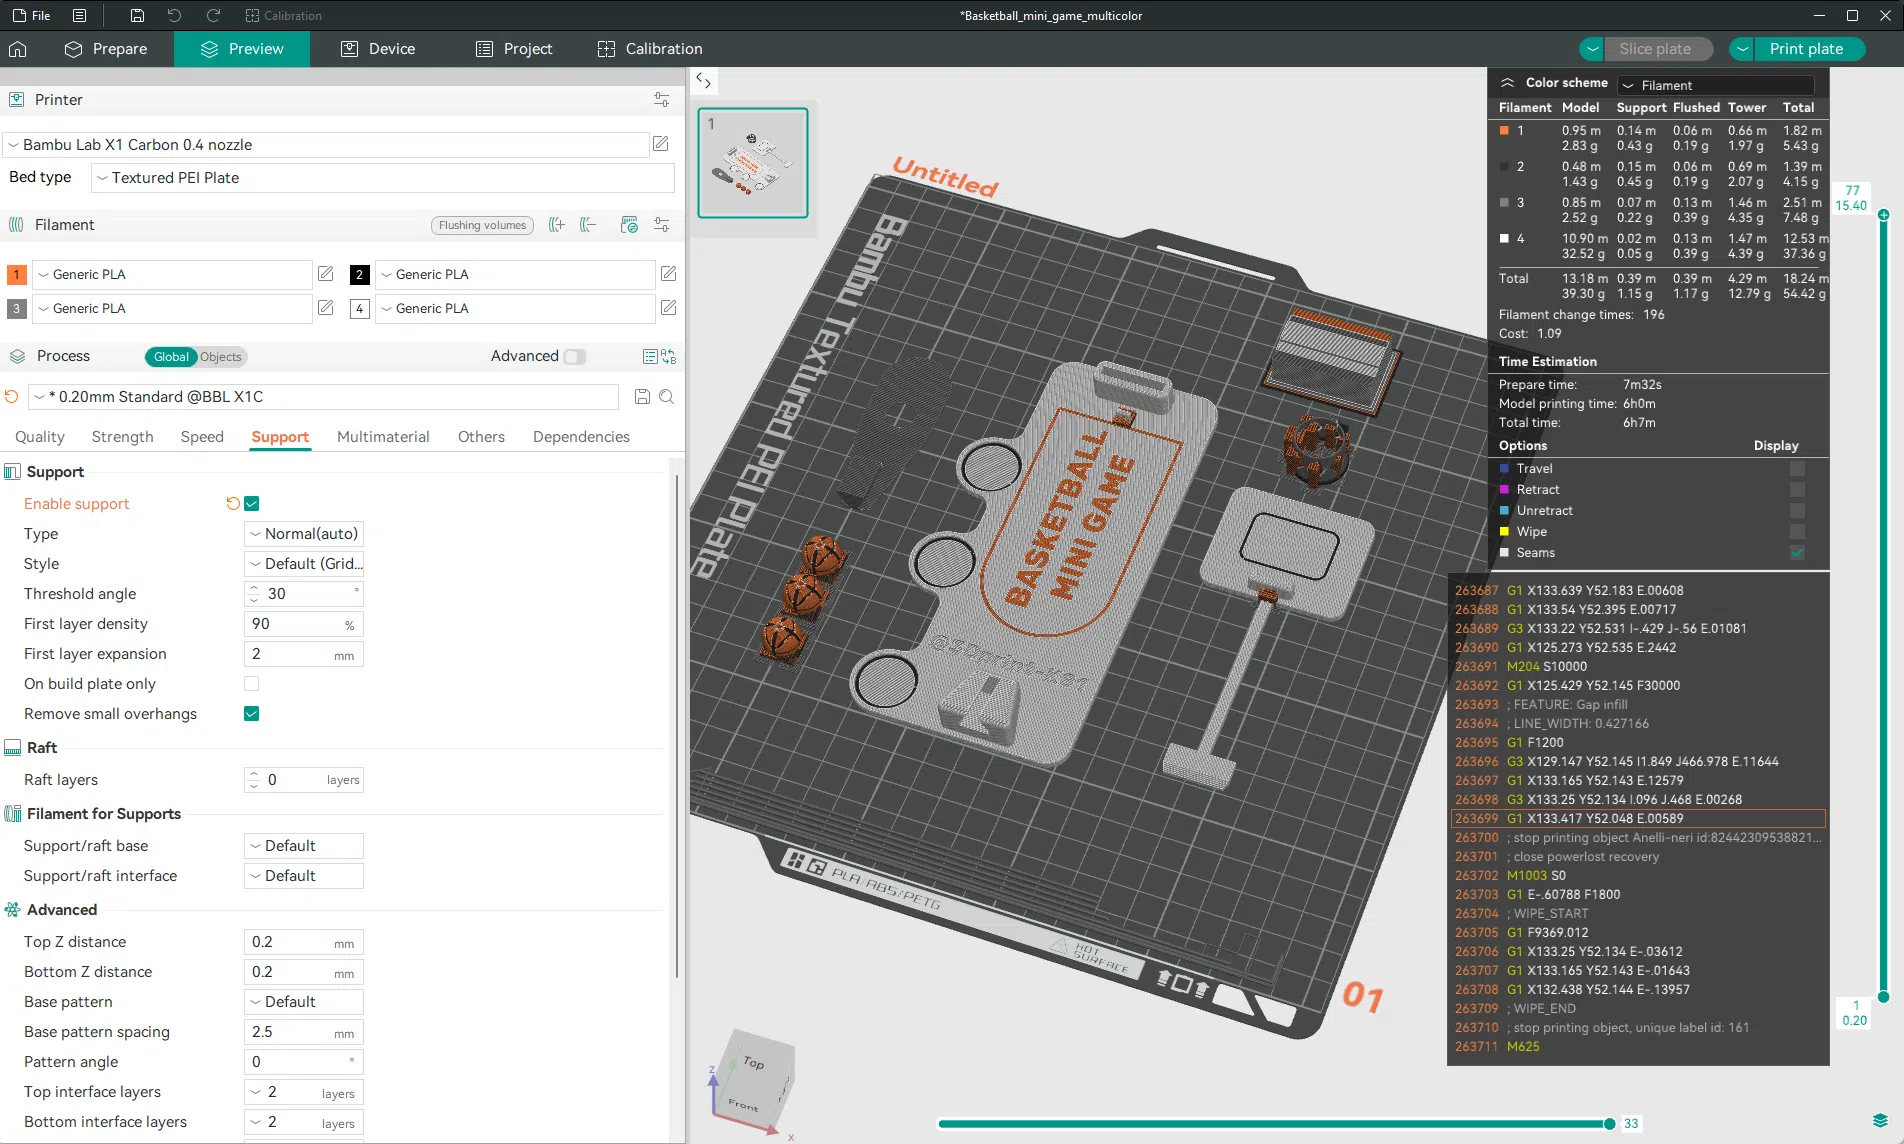Click the AMS sync filament icon

[629, 225]
